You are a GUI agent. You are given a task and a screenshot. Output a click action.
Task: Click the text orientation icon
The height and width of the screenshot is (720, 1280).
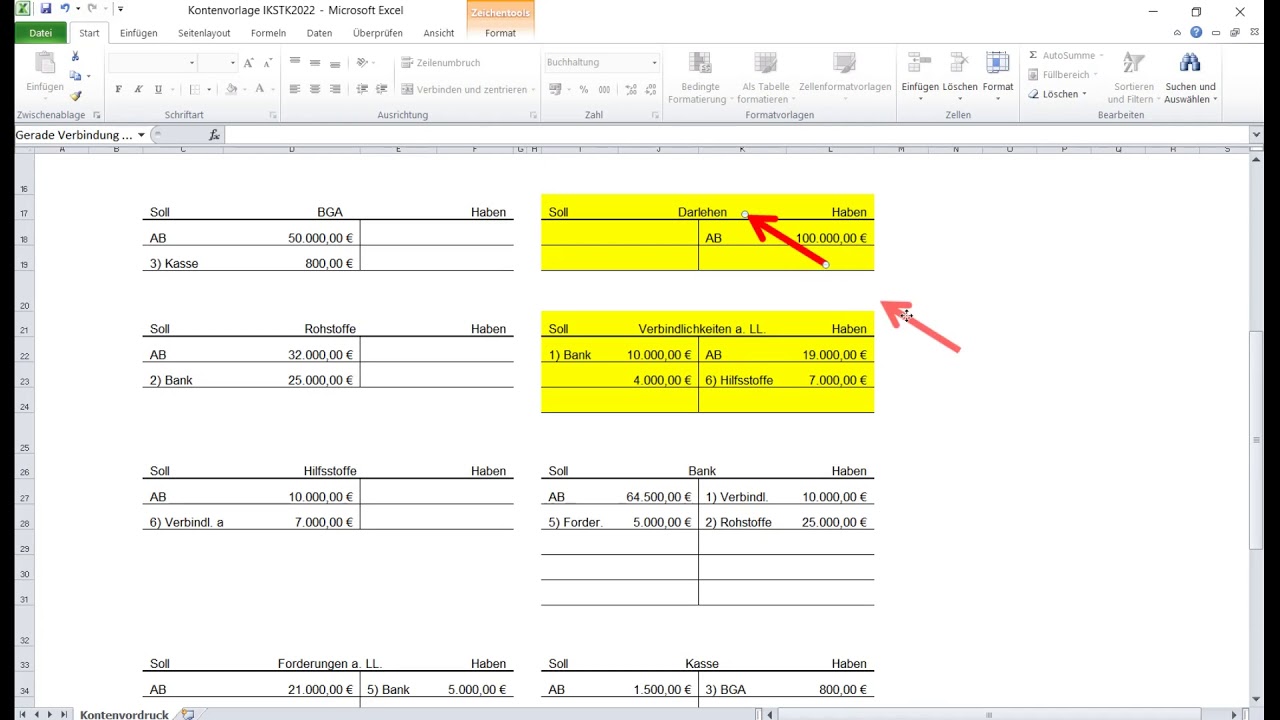point(363,63)
